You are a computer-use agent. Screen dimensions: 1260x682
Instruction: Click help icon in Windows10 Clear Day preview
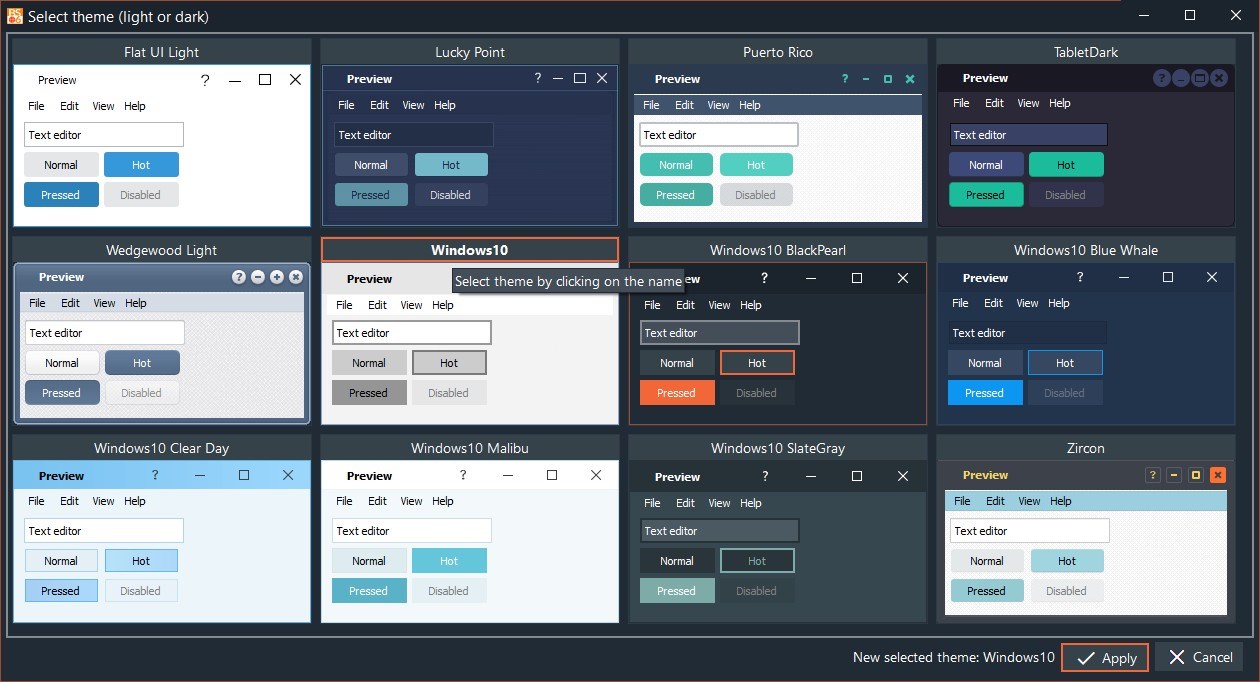(155, 476)
